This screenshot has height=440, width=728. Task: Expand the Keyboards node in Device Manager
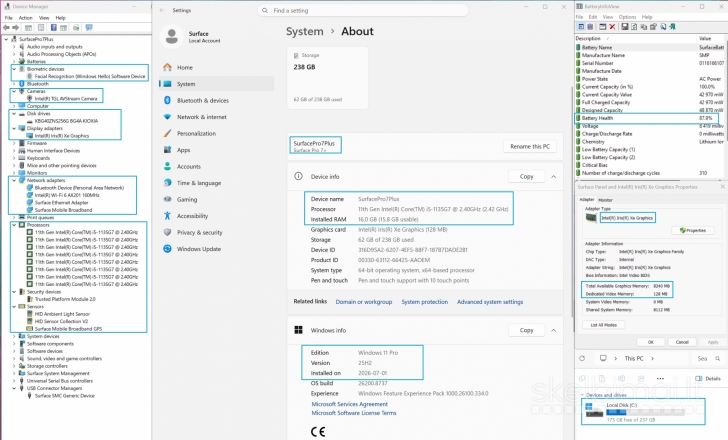[x=14, y=158]
